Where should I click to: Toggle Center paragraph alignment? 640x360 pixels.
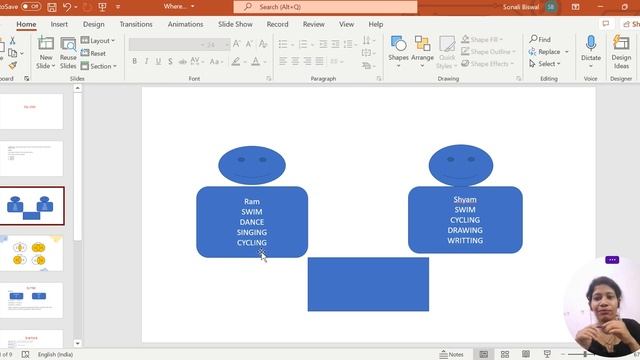[295, 61]
